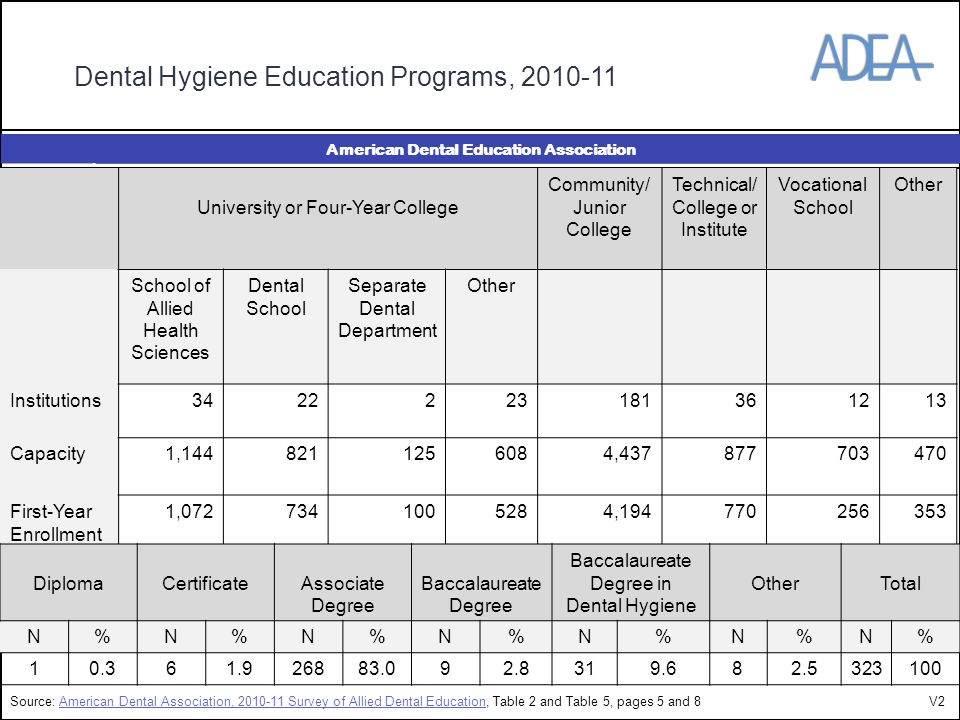Screen dimensions: 960x720
Task: Select the Institutions value 12
Action: pyautogui.click(x=858, y=400)
